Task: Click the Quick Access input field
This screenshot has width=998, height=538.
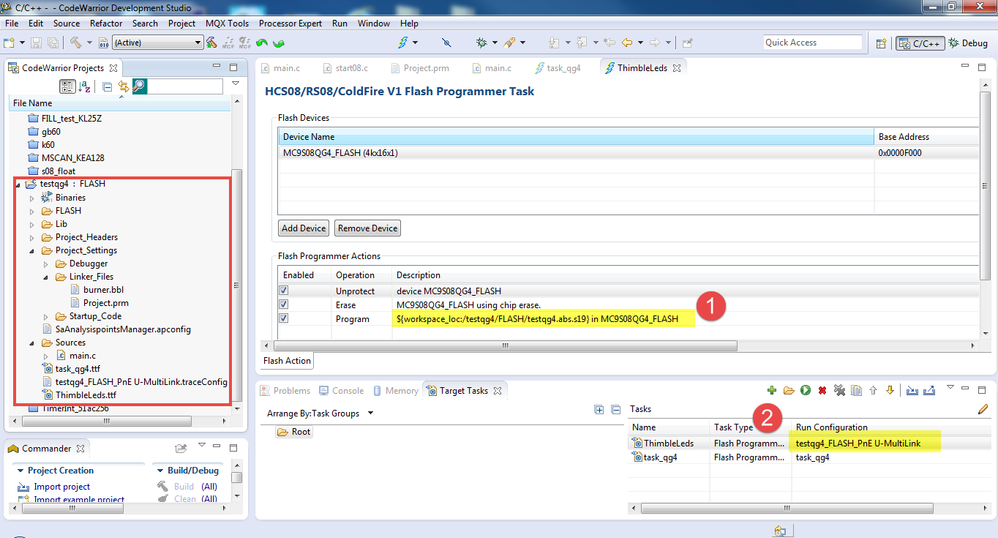Action: [812, 43]
